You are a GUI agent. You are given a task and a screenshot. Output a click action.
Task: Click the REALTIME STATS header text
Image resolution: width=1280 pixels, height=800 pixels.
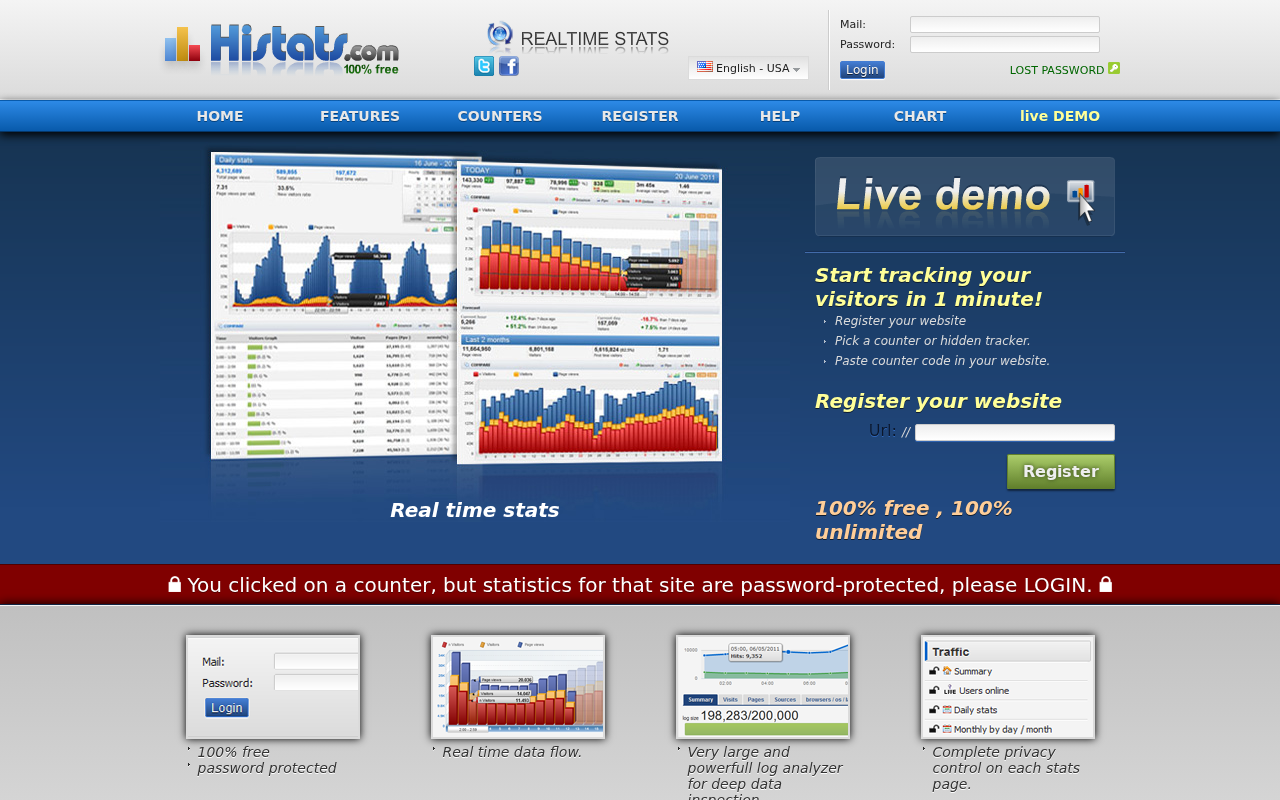click(595, 40)
